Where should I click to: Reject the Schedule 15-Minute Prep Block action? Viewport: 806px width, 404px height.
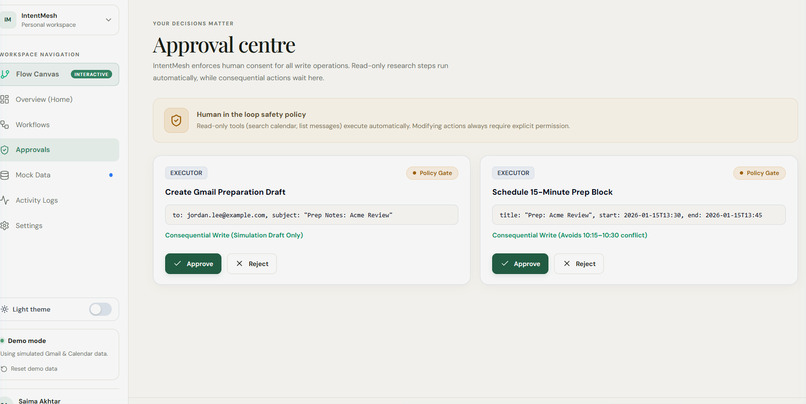click(x=579, y=263)
